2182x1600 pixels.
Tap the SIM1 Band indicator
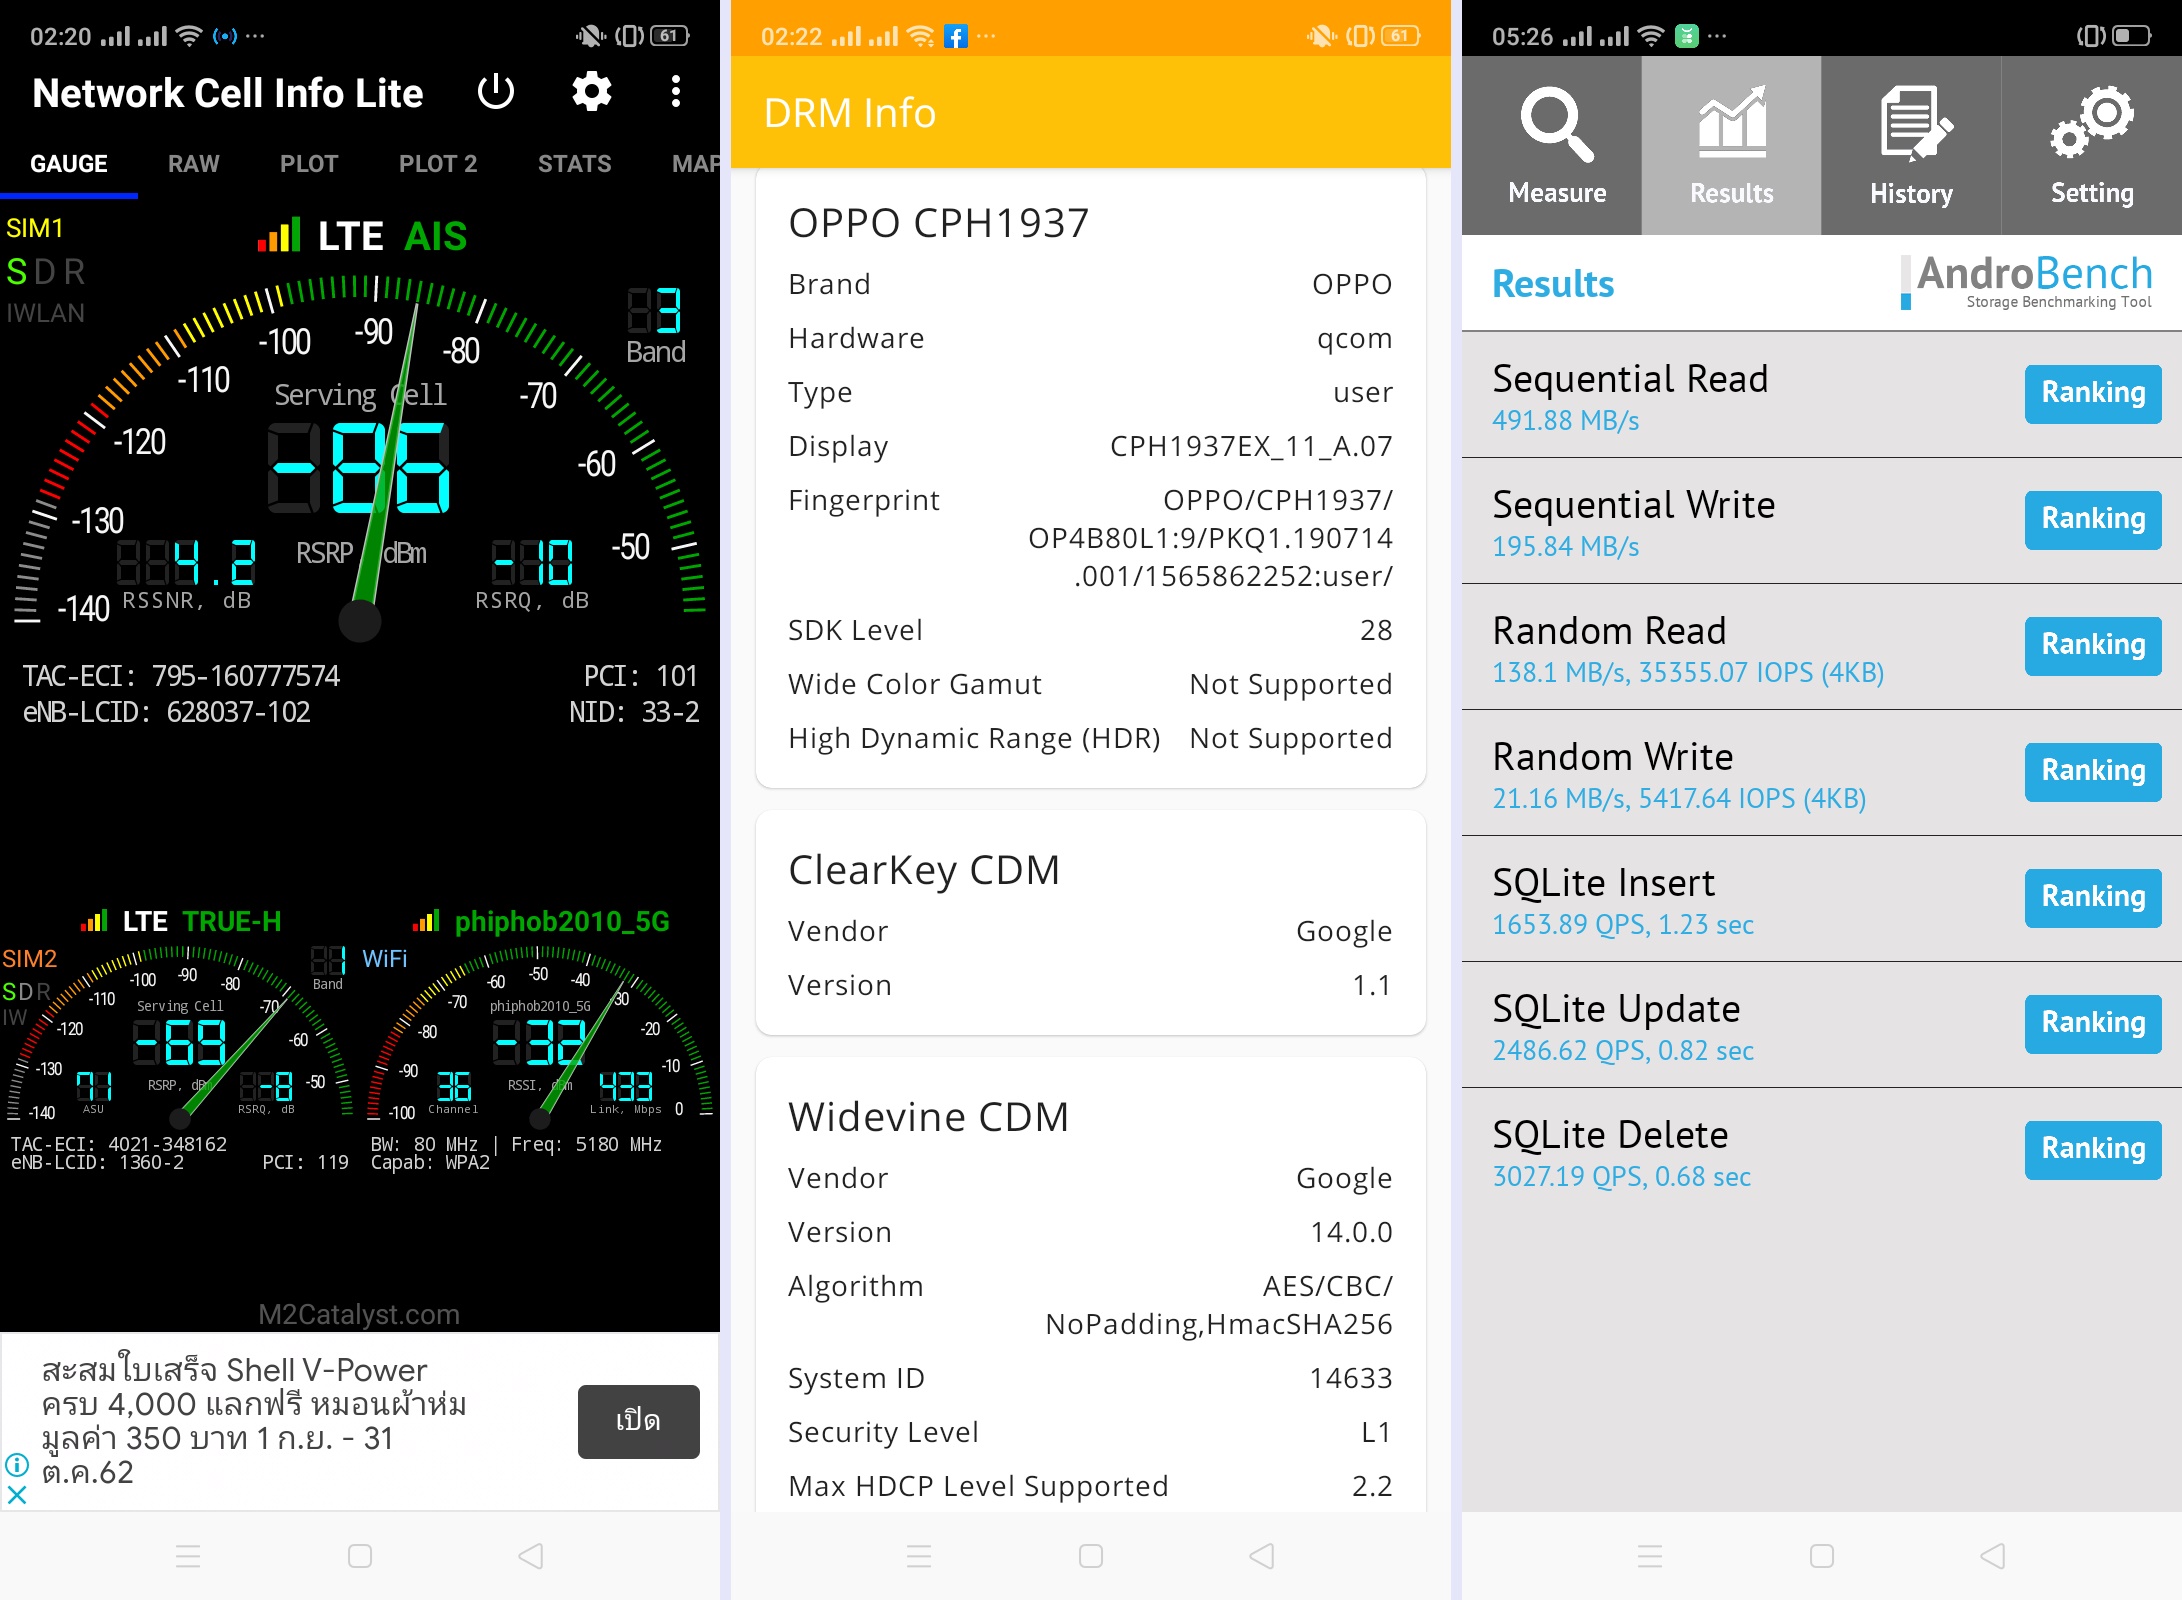(x=655, y=327)
